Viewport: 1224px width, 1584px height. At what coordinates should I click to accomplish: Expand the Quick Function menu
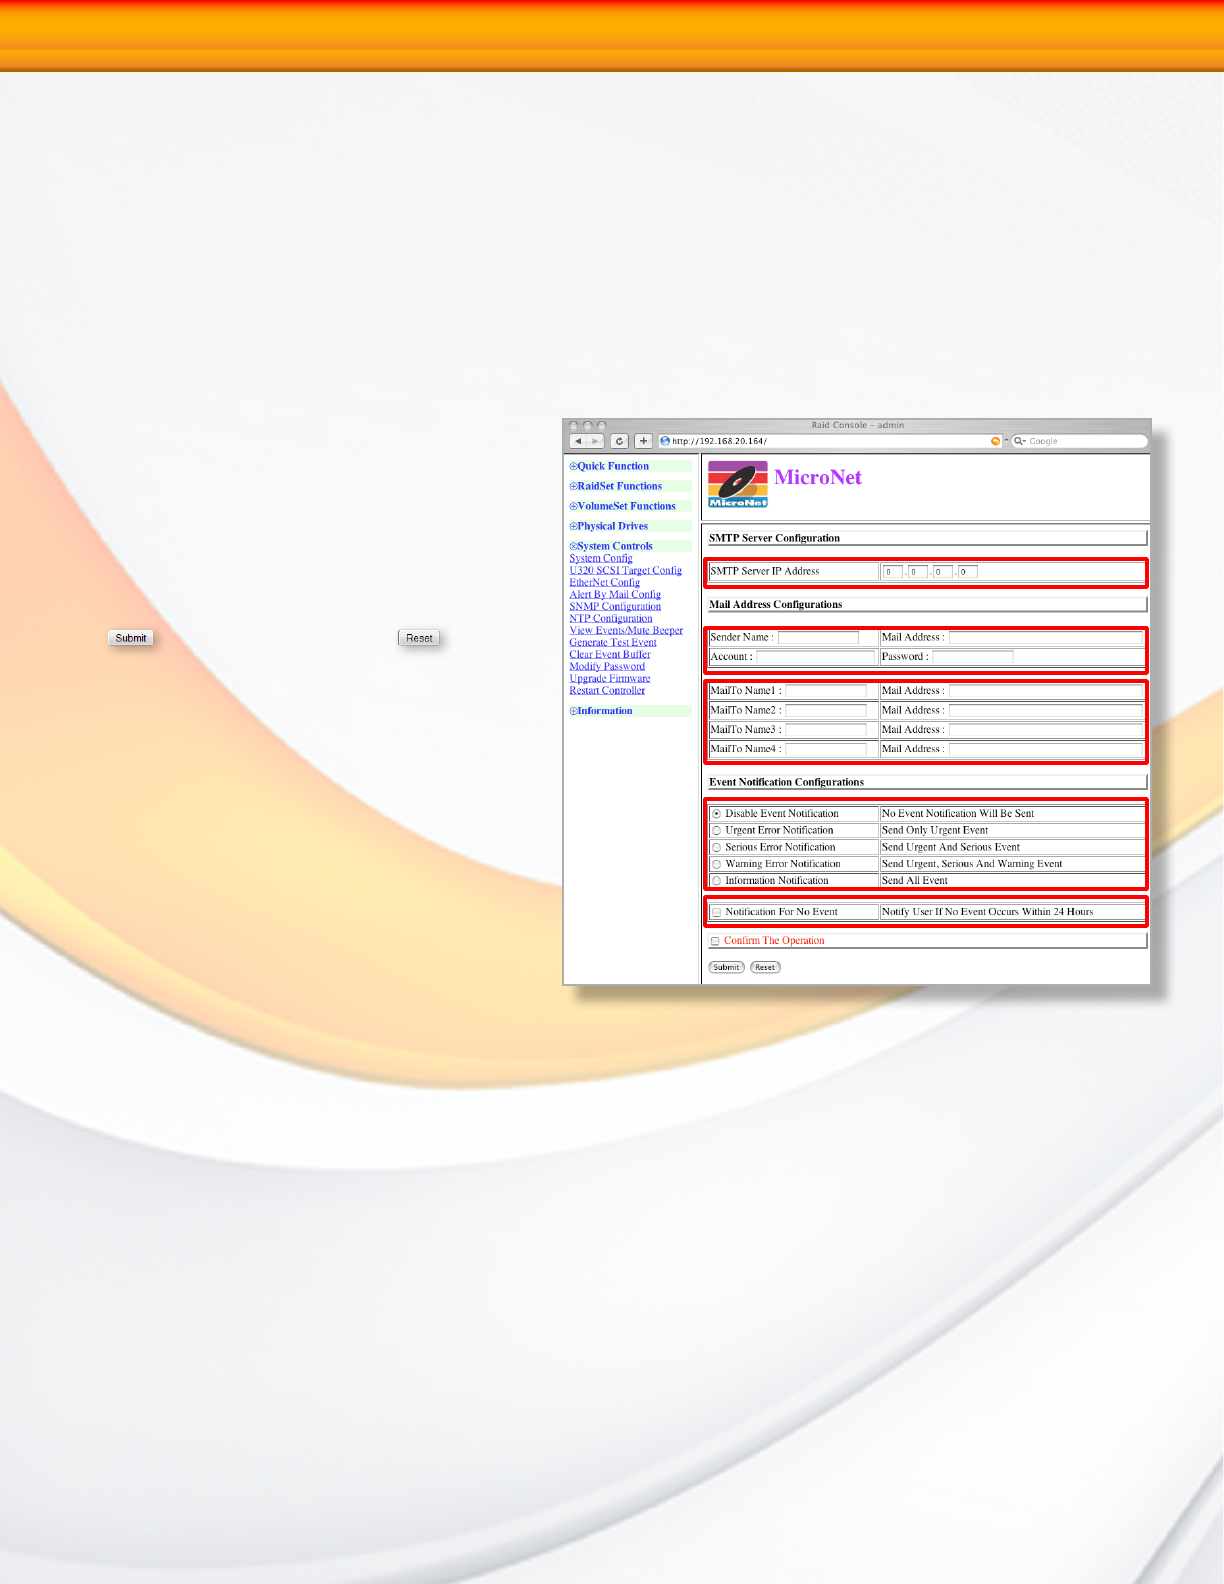(609, 466)
